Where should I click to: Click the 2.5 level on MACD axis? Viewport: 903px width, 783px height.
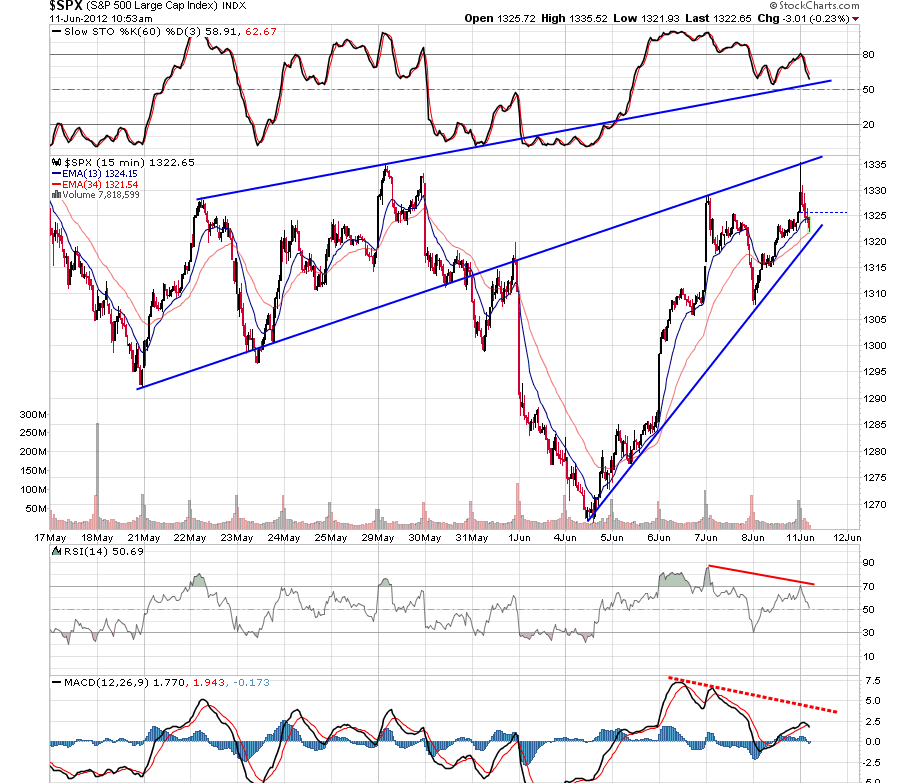[873, 721]
